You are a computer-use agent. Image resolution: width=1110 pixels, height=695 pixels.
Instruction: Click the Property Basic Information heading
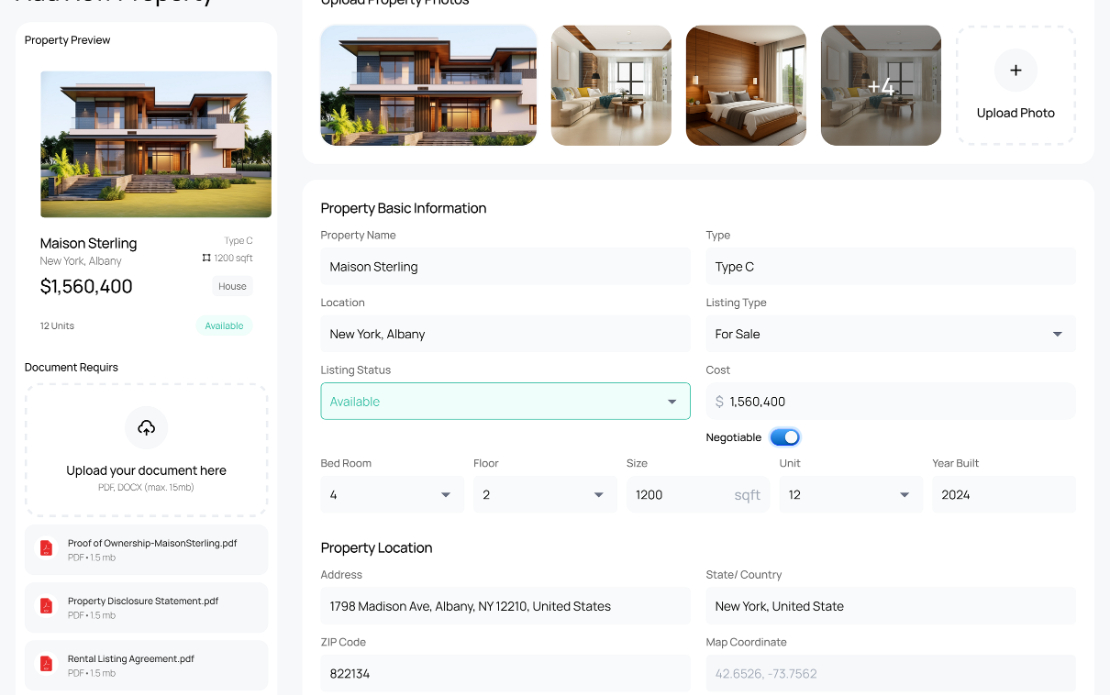[x=404, y=208]
